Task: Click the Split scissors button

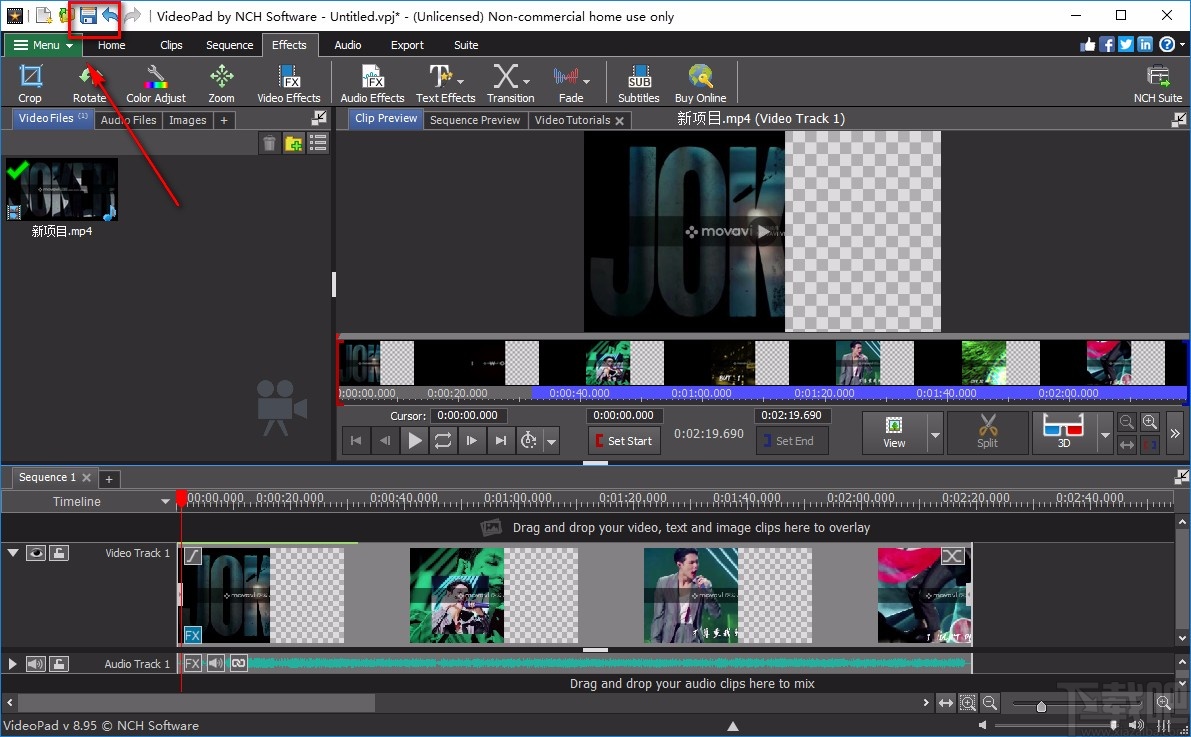Action: [987, 433]
